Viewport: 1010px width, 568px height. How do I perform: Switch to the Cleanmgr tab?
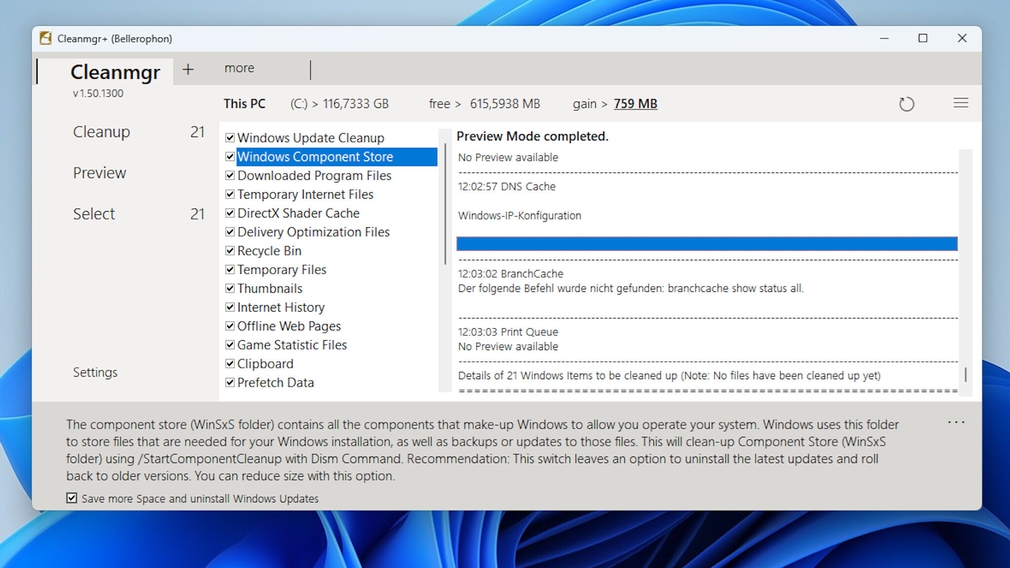tap(115, 71)
